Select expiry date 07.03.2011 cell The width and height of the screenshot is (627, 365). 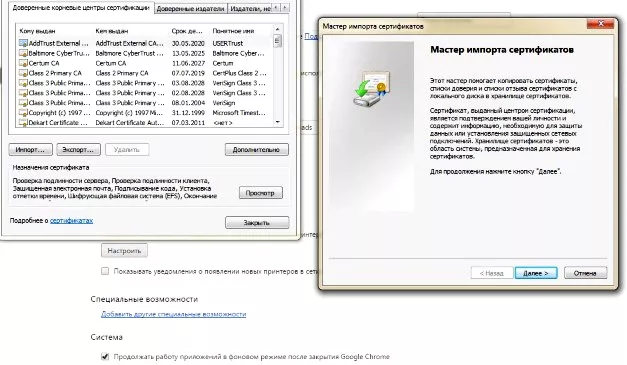point(188,123)
